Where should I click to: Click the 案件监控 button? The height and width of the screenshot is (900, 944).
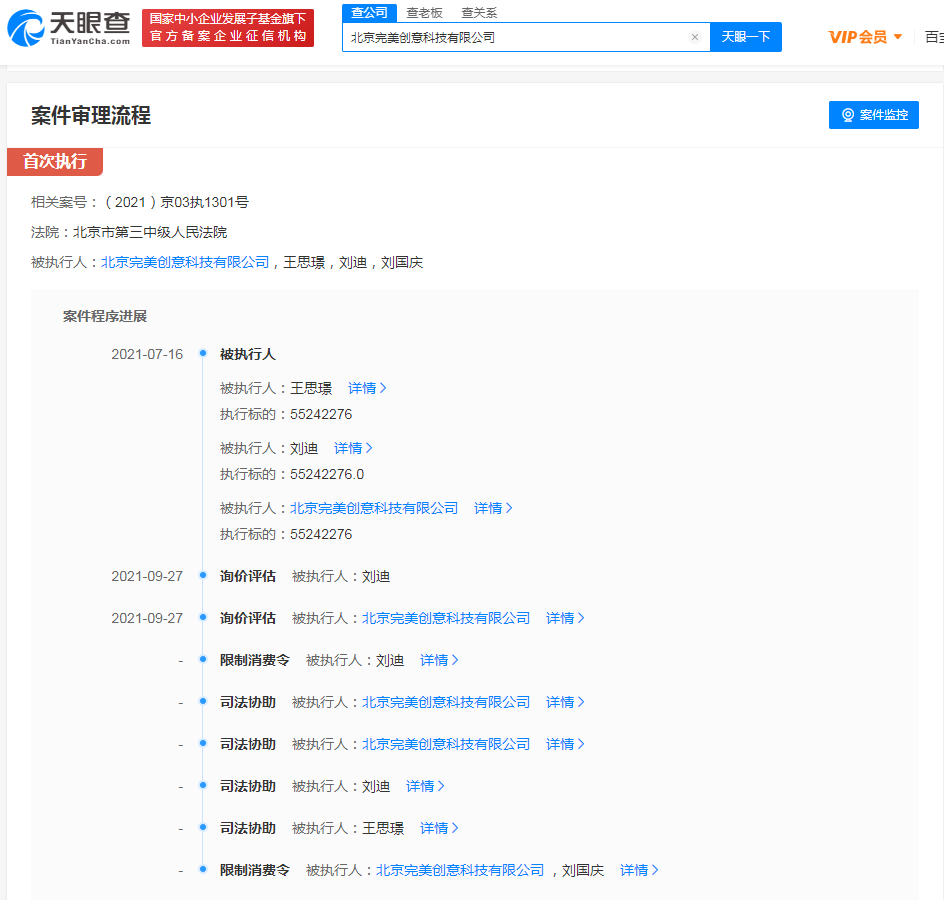pyautogui.click(x=873, y=115)
